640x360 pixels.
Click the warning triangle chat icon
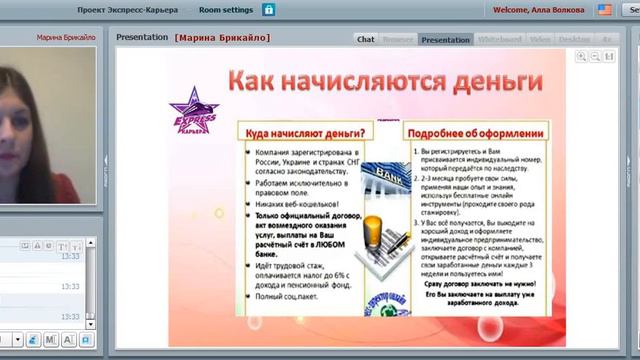(x=37, y=246)
